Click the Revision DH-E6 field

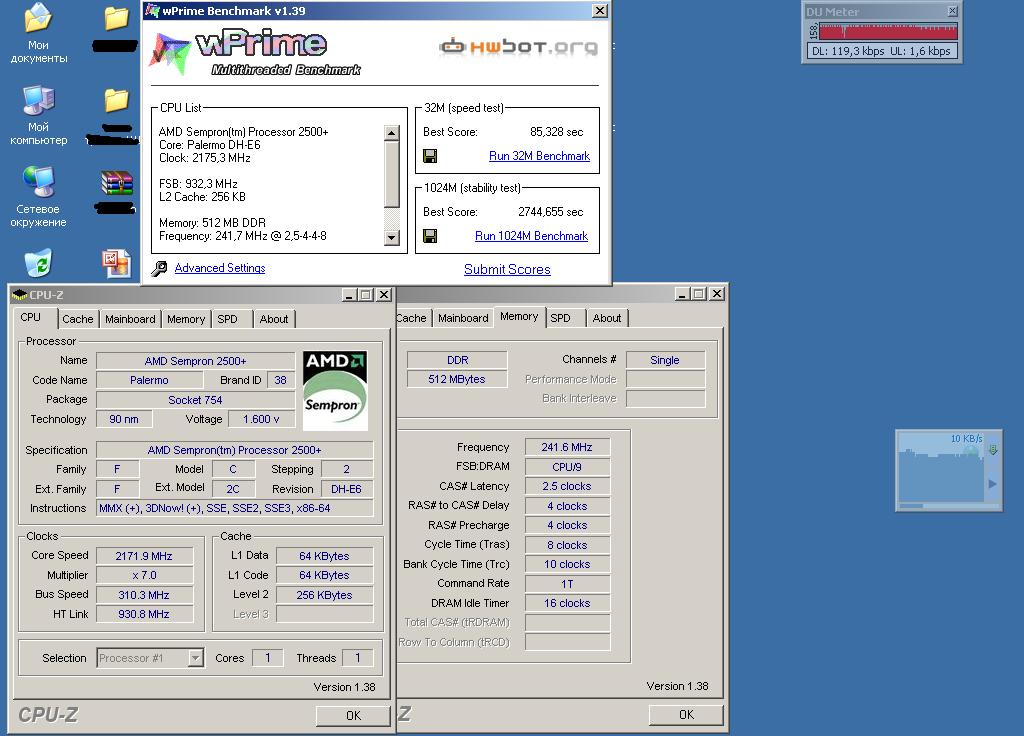pos(346,489)
